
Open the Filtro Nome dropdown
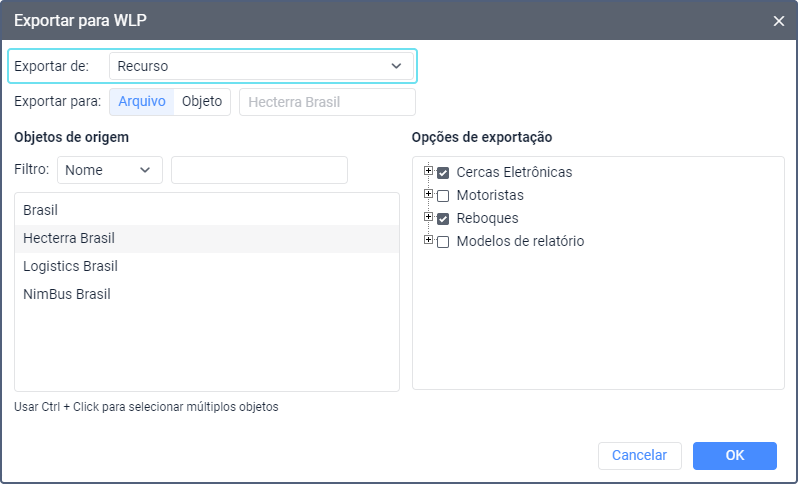tap(109, 170)
